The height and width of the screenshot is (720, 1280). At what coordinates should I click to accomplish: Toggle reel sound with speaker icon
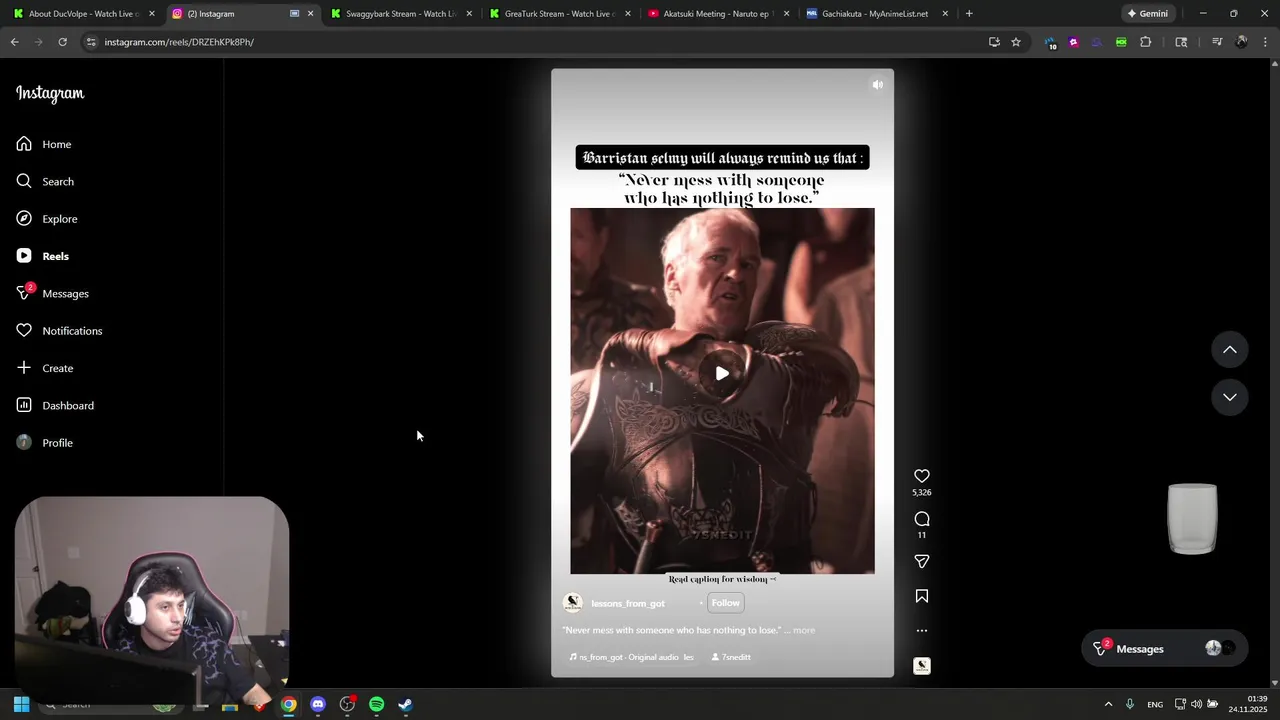pyautogui.click(x=877, y=85)
